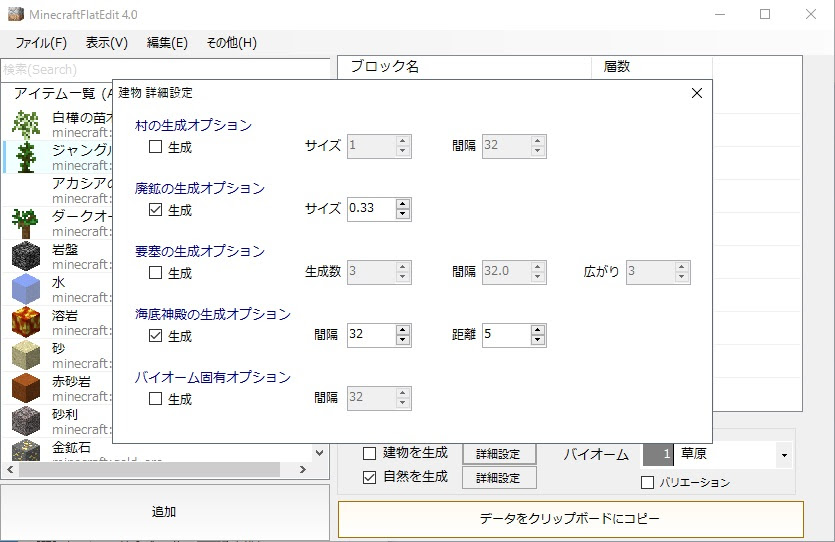Disable mineshaft generation (廃鉱) checkbox
This screenshot has height=542, width=835.
click(x=155, y=209)
